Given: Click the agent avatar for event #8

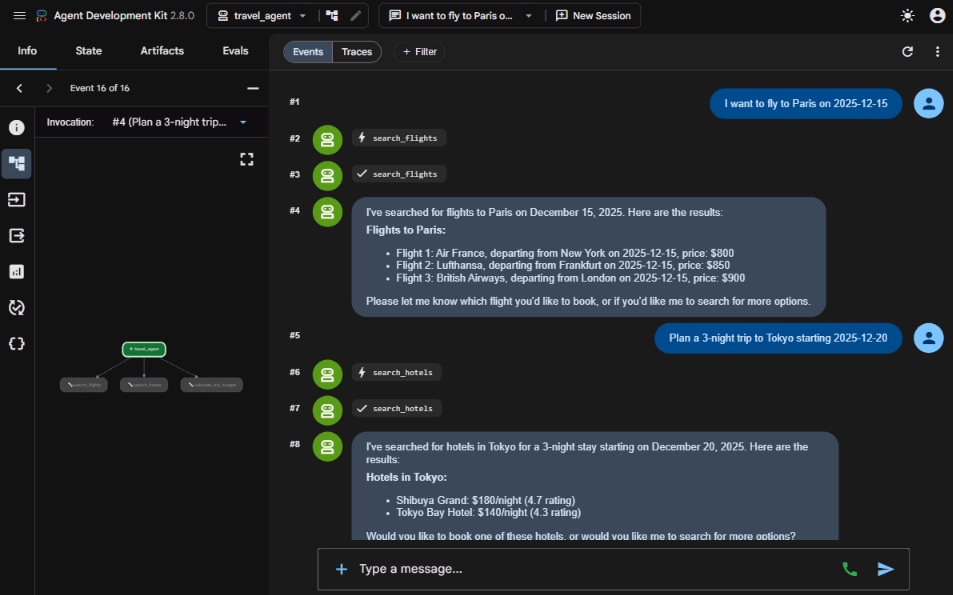Looking at the screenshot, I should tap(328, 447).
